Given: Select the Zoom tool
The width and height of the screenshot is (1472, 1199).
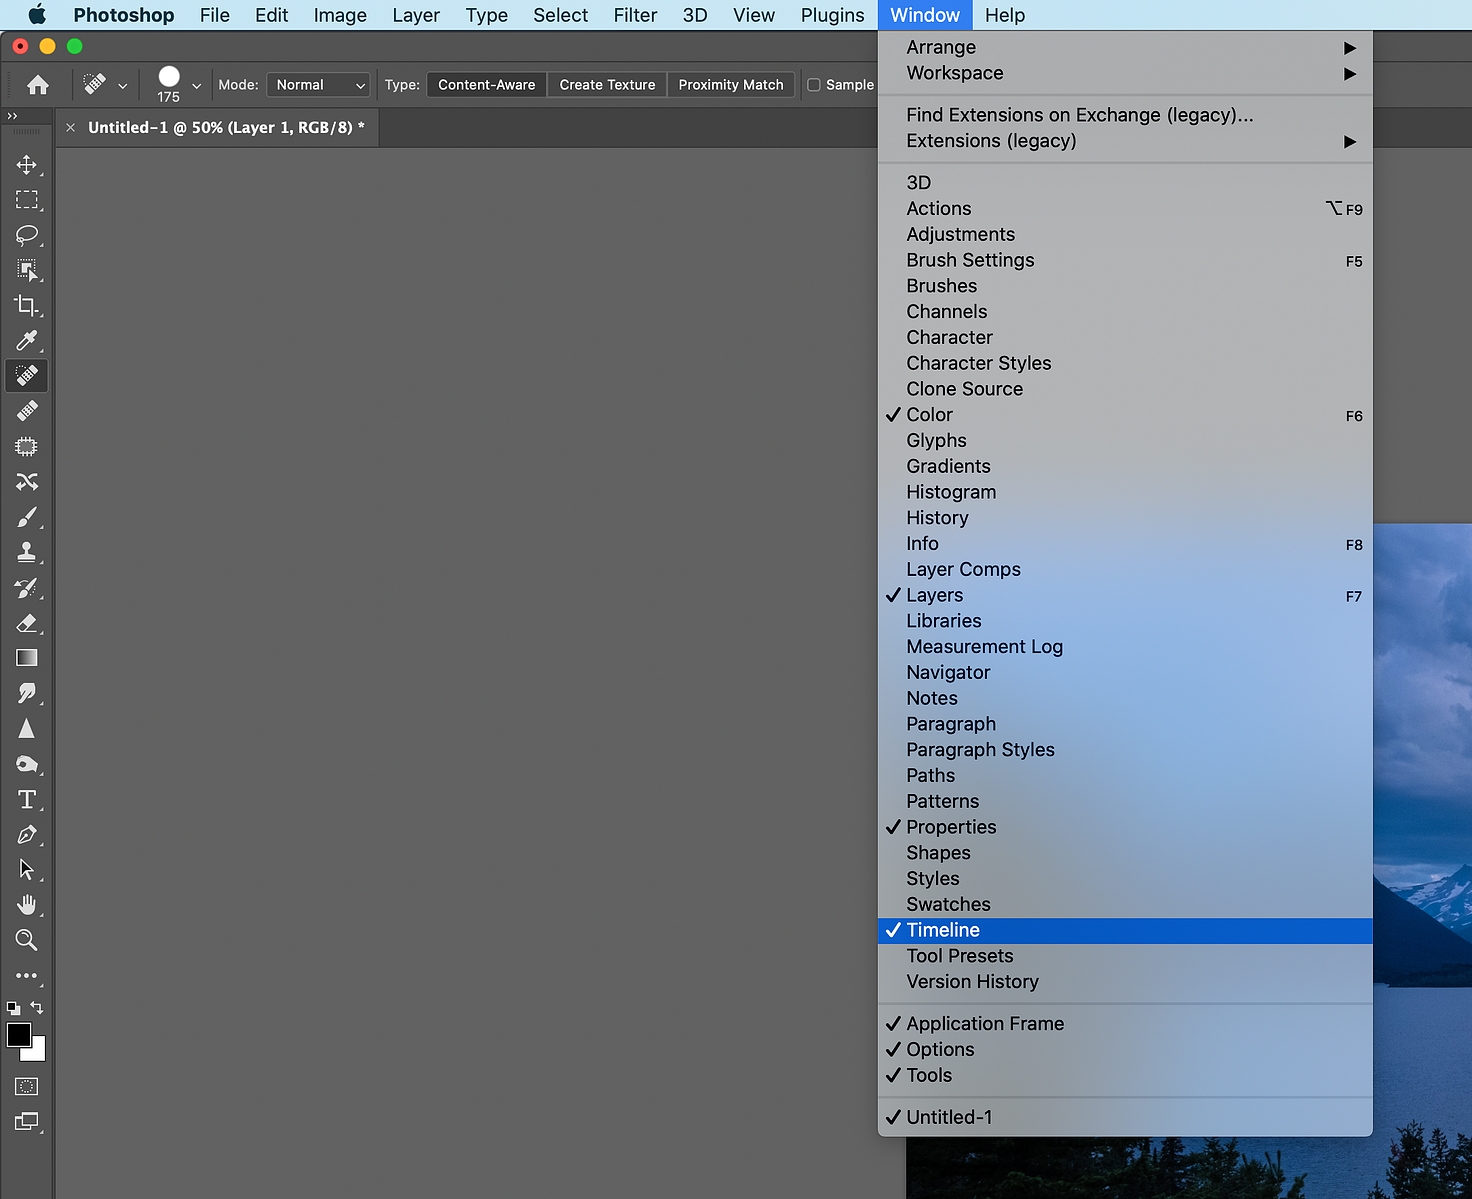Looking at the screenshot, I should (27, 940).
